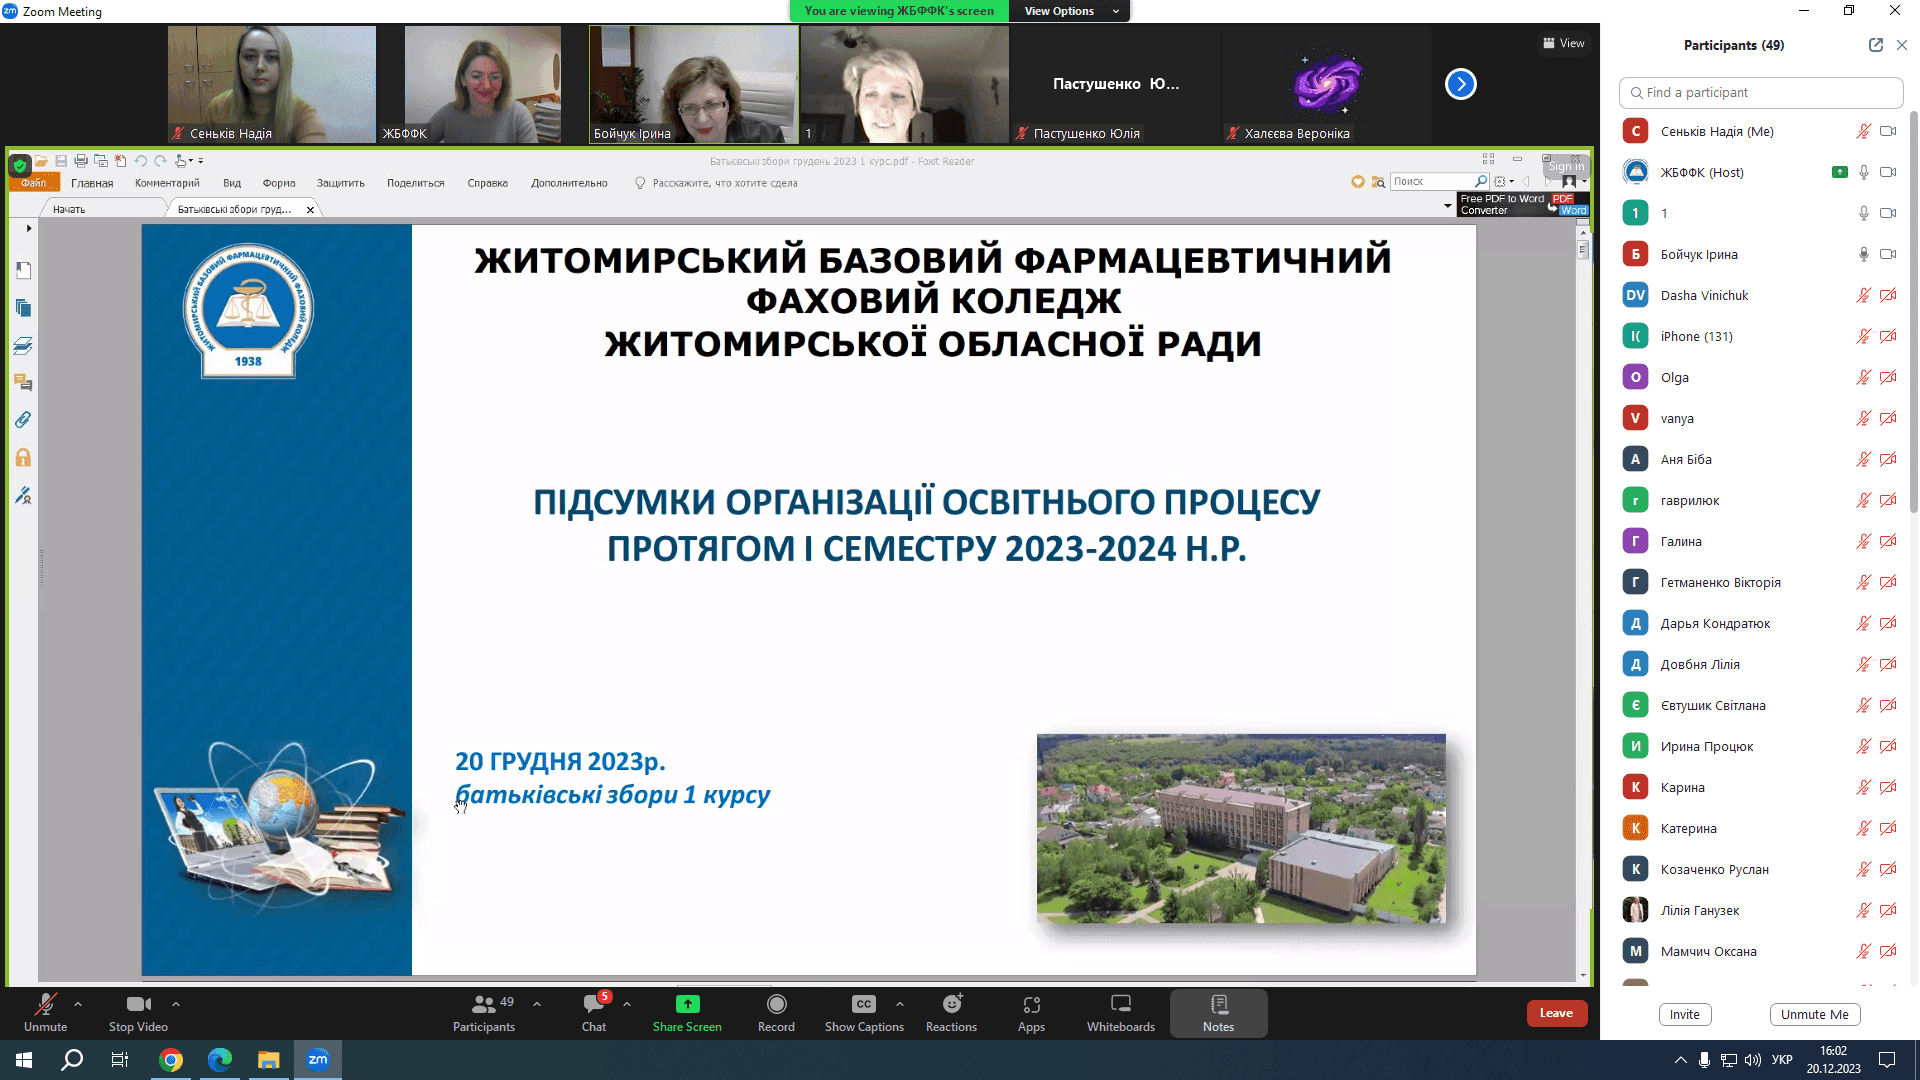Image resolution: width=1920 pixels, height=1080 pixels.
Task: Open the Файл menu in Foxit Reader
Action: click(34, 183)
